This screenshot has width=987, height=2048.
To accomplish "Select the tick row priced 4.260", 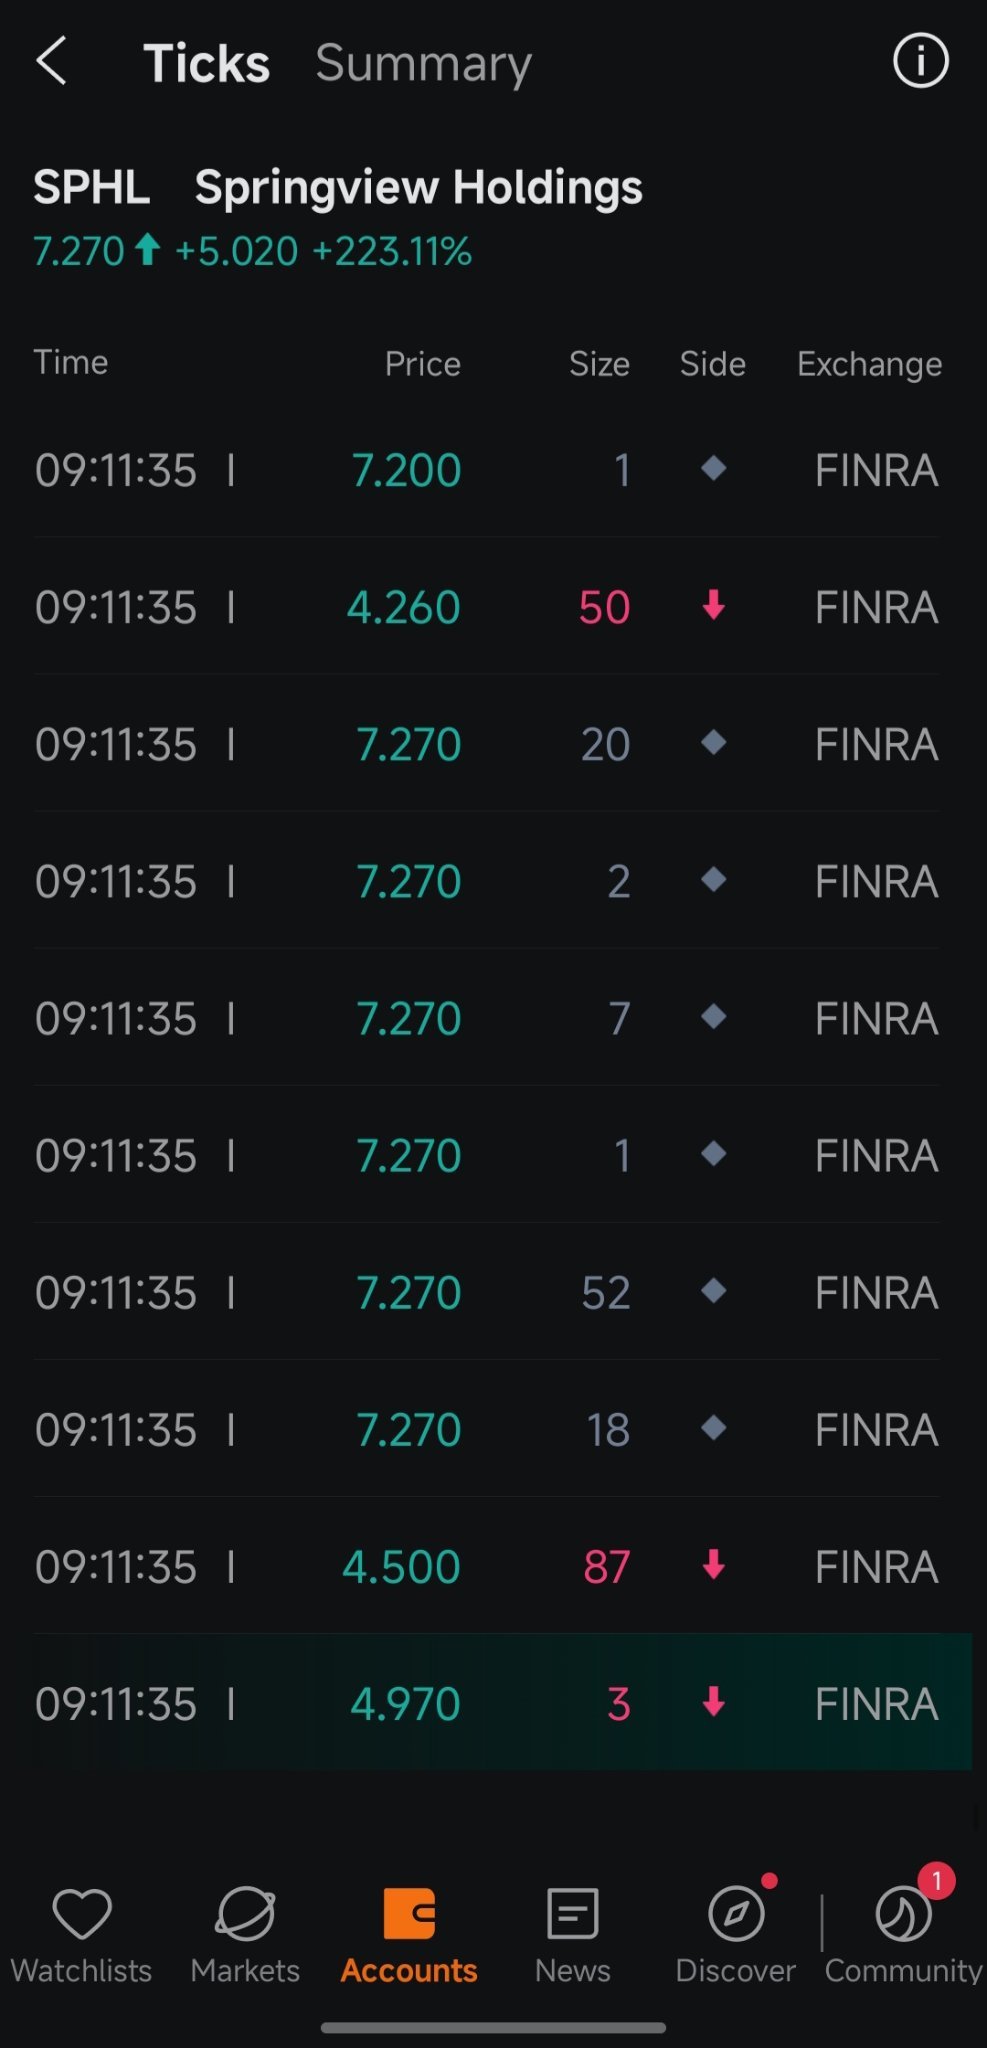I will 487,606.
